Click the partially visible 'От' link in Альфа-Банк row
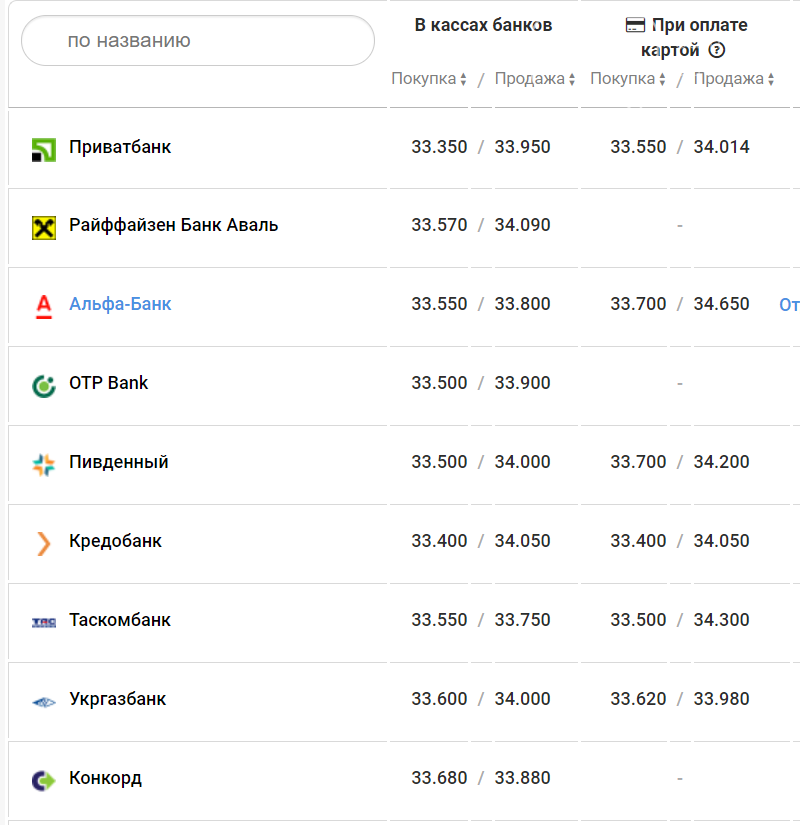 pyautogui.click(x=789, y=304)
